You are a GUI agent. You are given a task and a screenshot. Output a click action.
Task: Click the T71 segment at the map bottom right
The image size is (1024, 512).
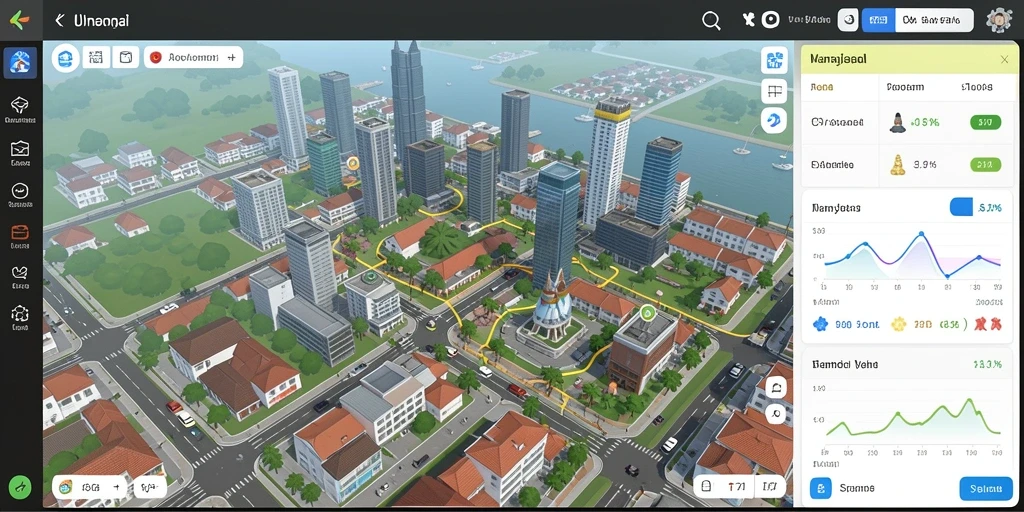[736, 487]
